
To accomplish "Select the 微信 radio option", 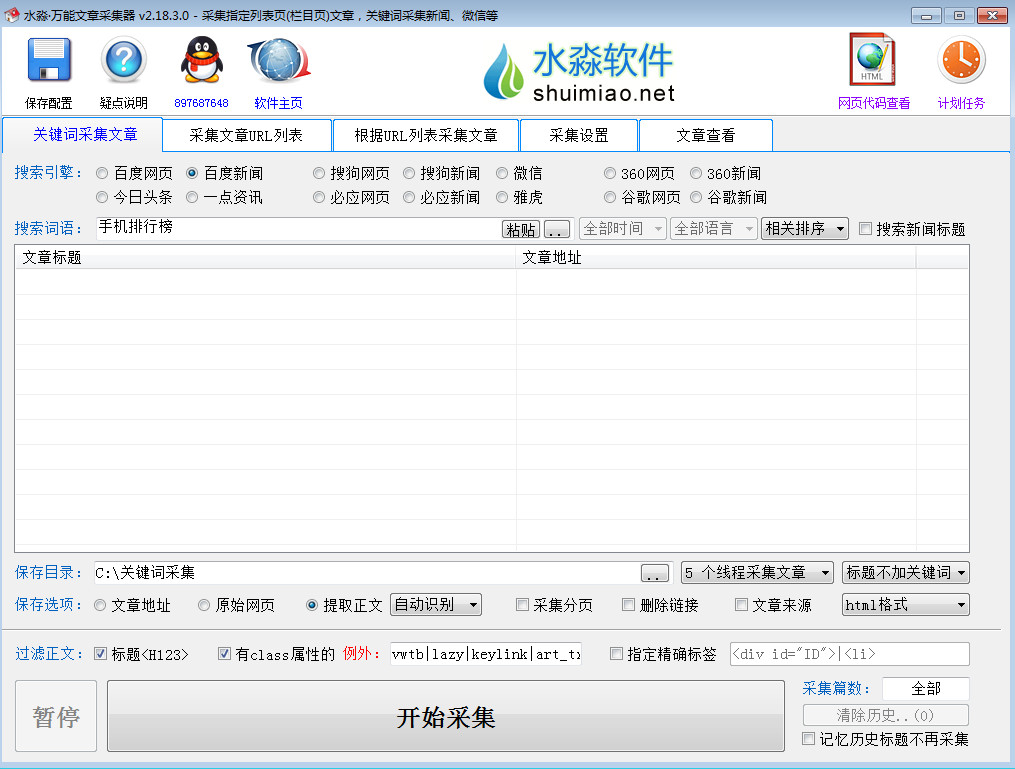I will point(502,173).
